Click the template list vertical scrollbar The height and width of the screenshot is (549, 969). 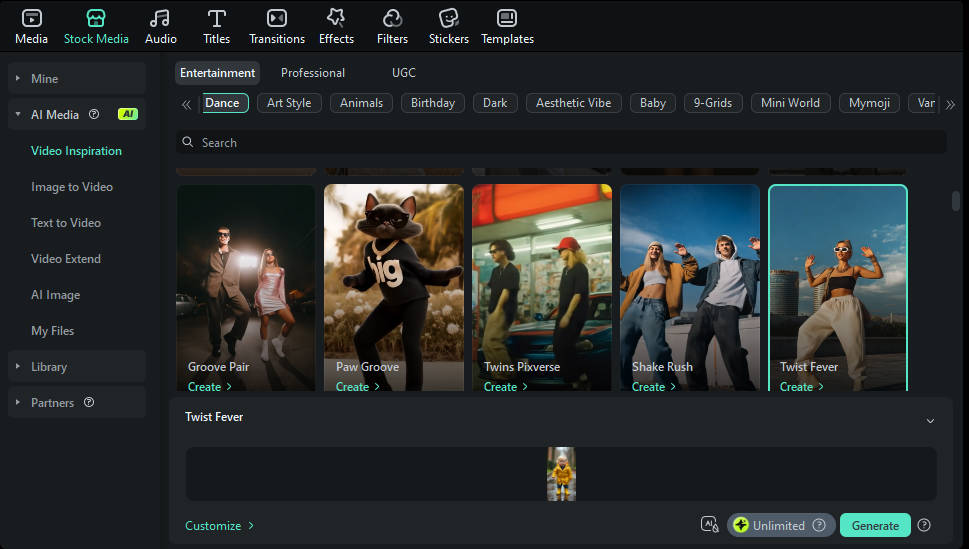(x=955, y=201)
